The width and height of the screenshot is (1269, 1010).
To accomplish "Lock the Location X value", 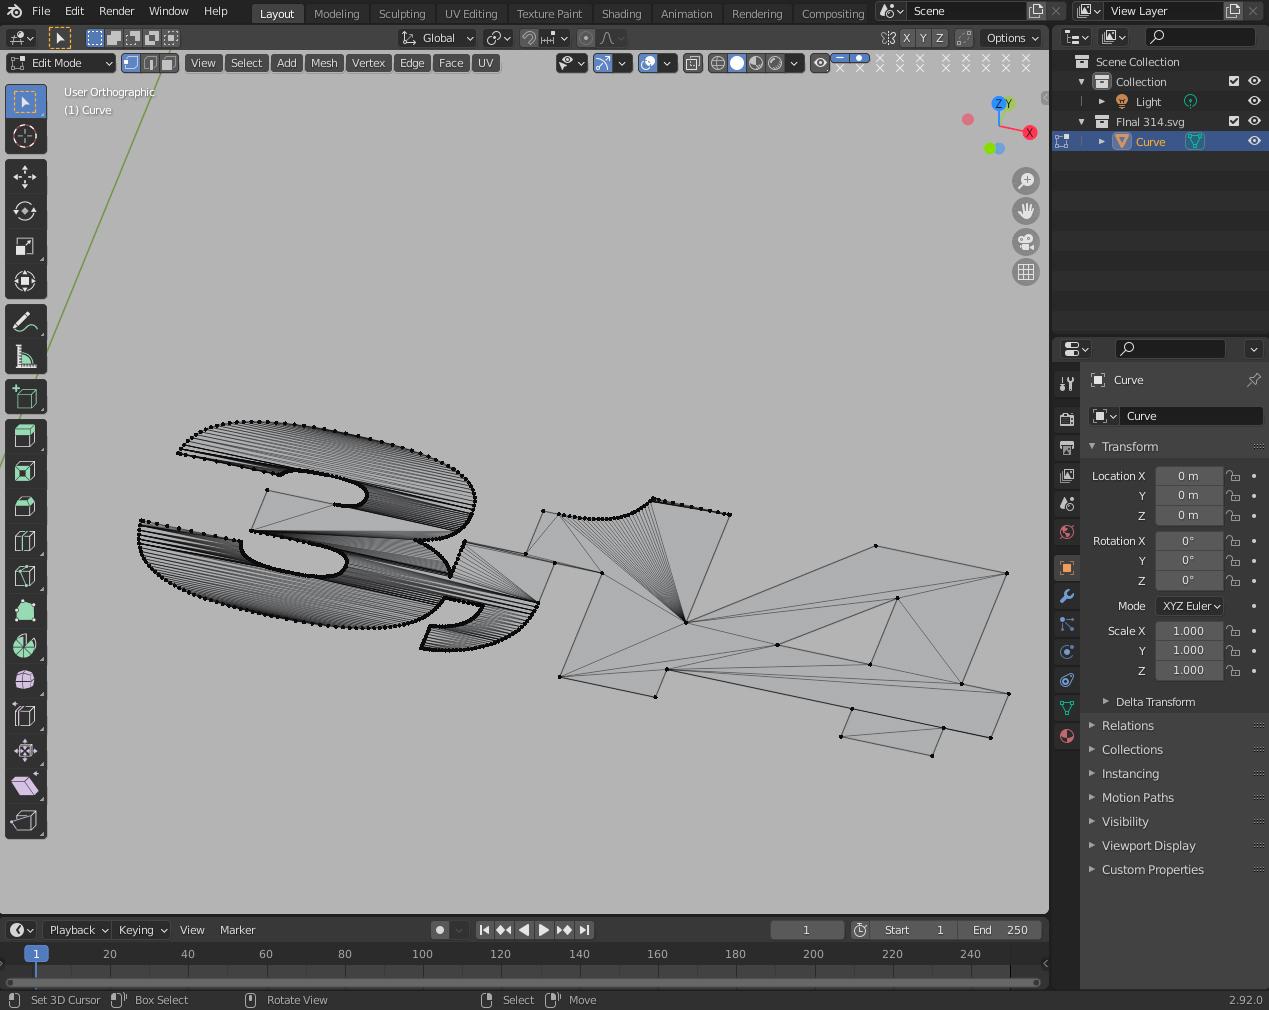I will 1234,476.
